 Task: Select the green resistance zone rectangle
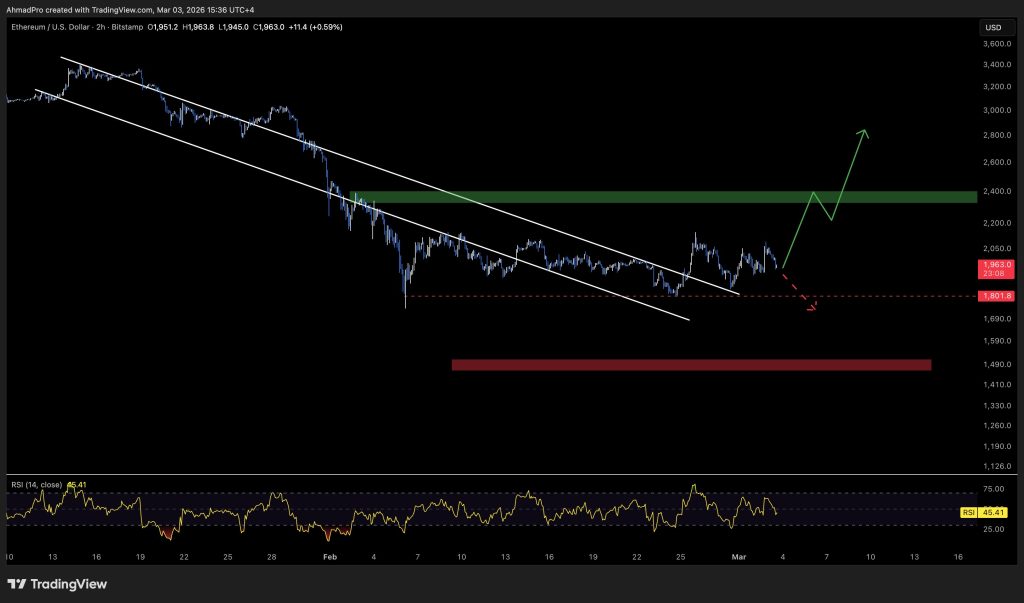[662, 197]
